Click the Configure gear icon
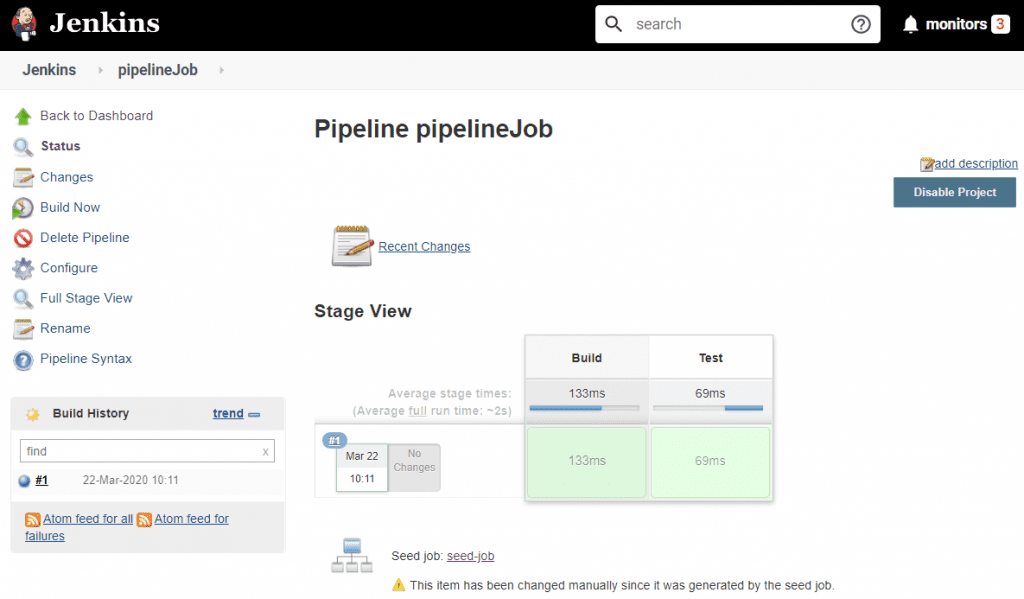 click(23, 268)
